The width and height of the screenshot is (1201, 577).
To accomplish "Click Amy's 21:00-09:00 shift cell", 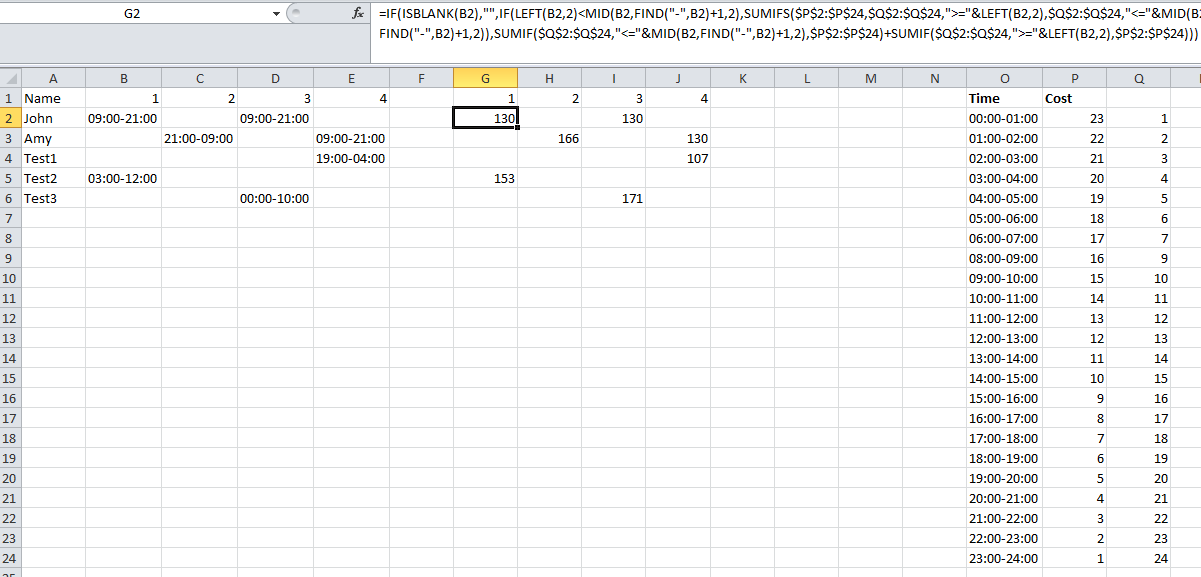I will (199, 138).
